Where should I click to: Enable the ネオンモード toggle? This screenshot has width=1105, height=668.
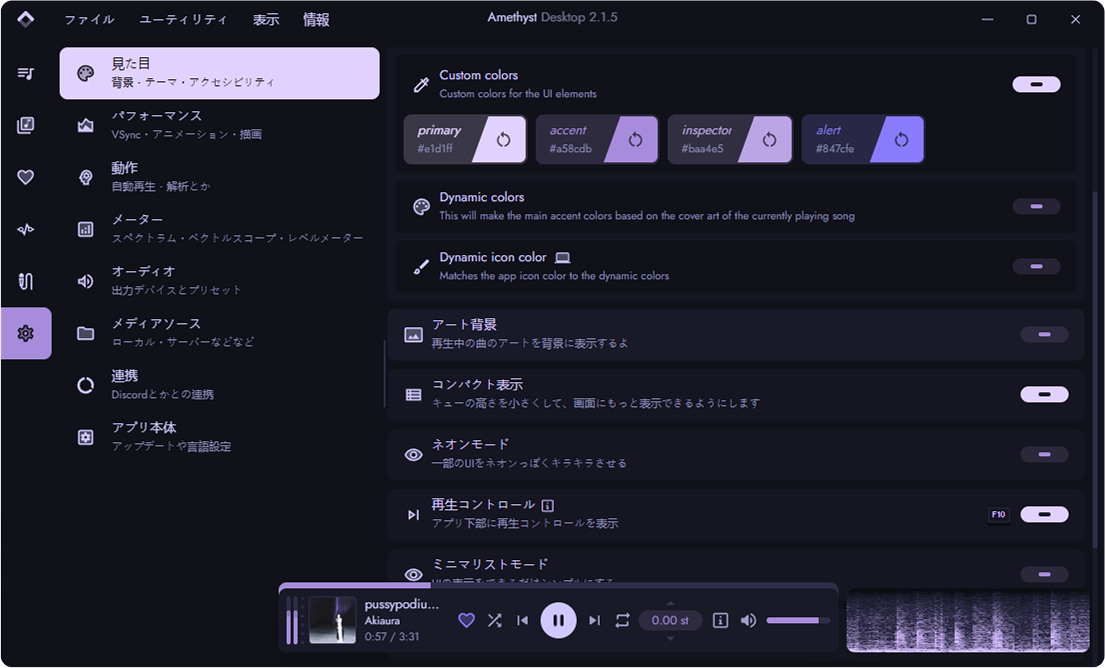click(1043, 454)
